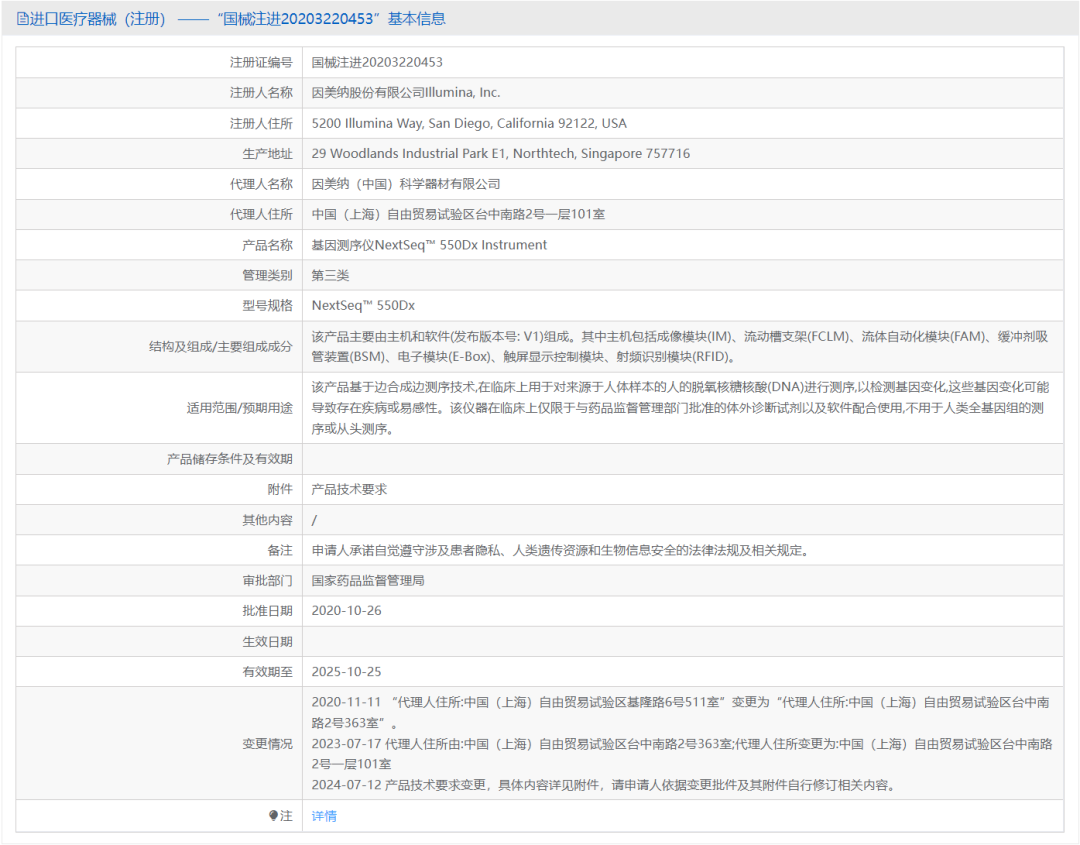
Task: Click the 注册人名称 label
Action: click(x=261, y=93)
